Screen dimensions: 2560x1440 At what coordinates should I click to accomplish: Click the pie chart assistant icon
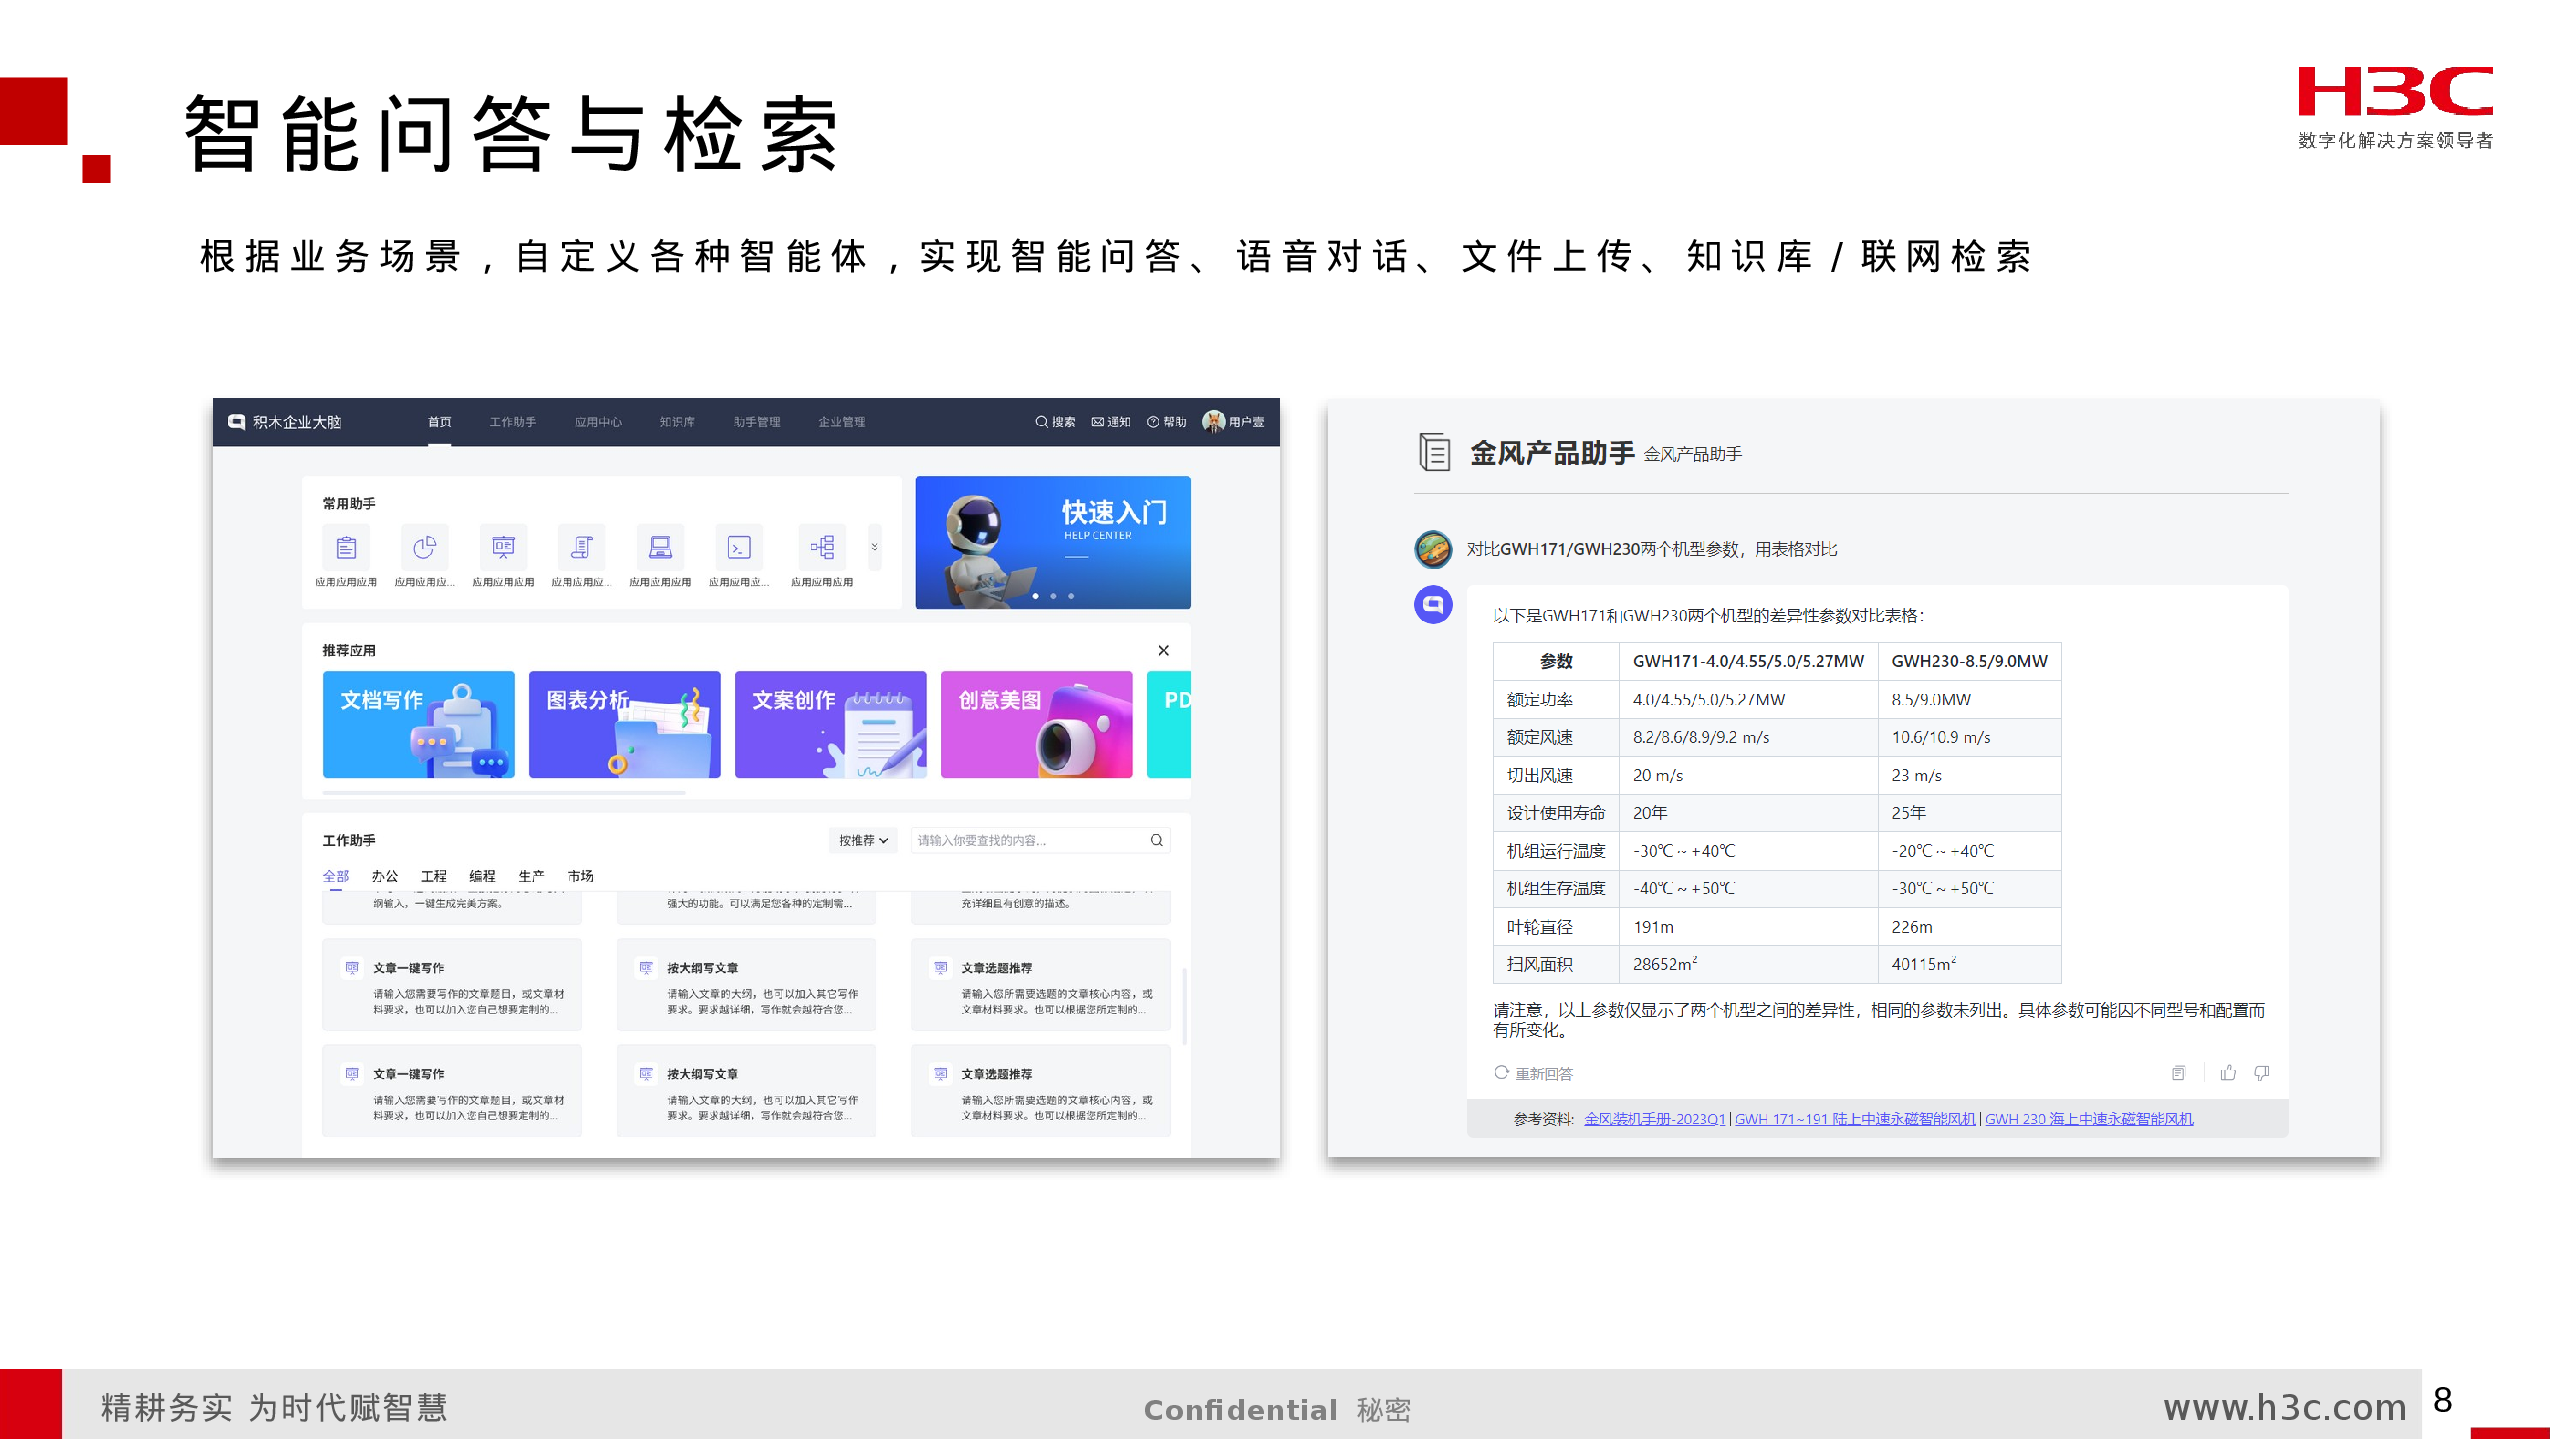[424, 547]
